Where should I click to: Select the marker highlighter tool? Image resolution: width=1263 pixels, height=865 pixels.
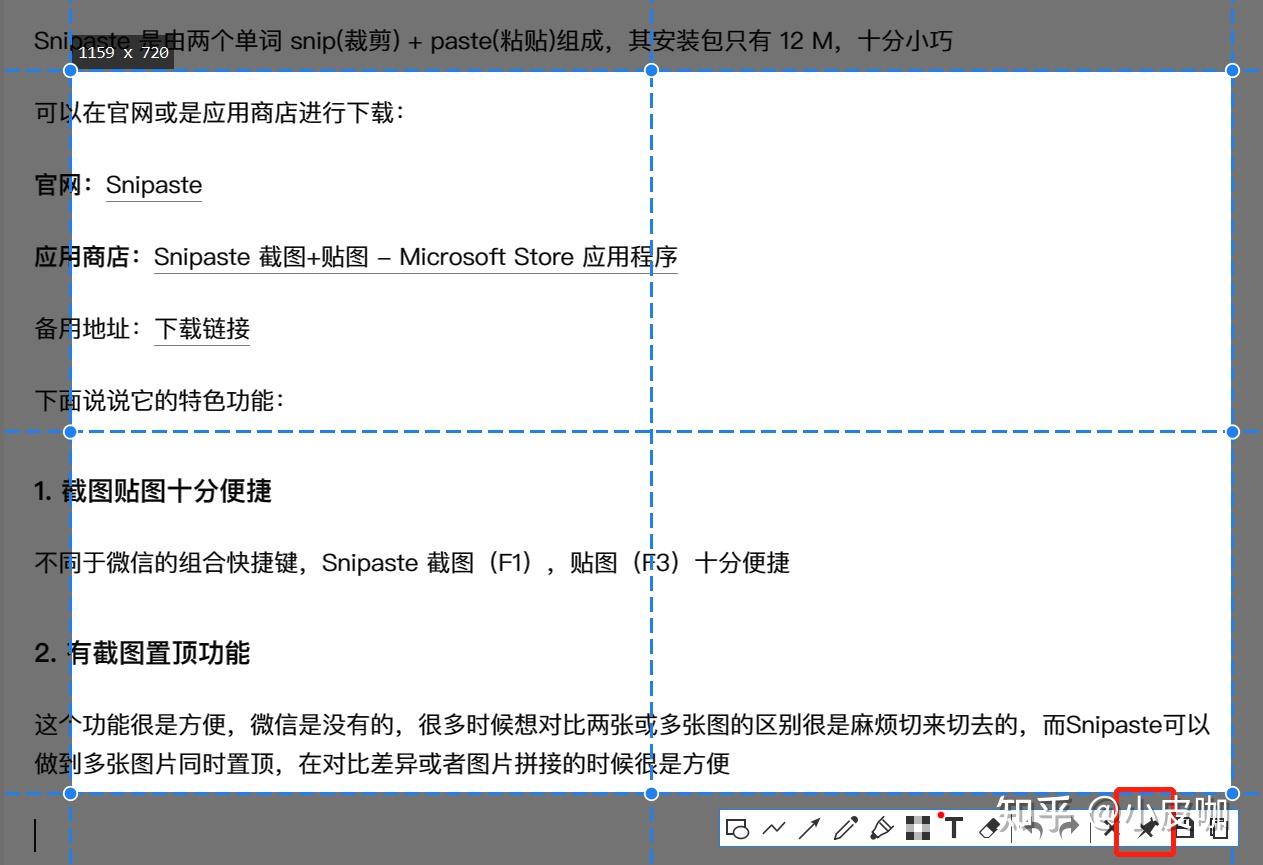(x=881, y=828)
